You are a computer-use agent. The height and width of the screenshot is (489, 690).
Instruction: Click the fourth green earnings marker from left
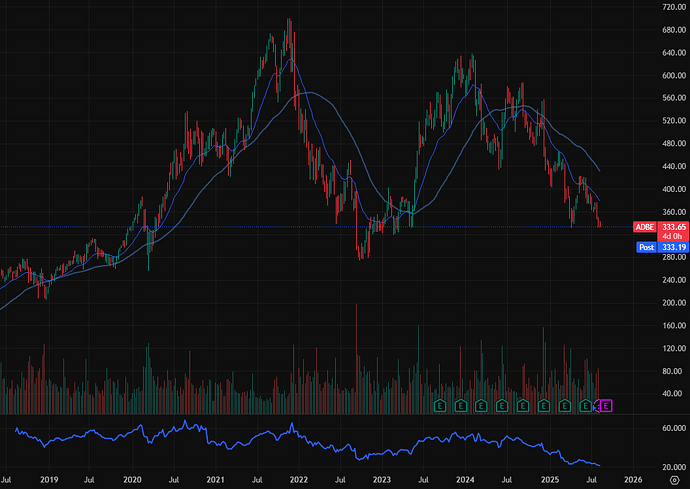[x=502, y=405]
